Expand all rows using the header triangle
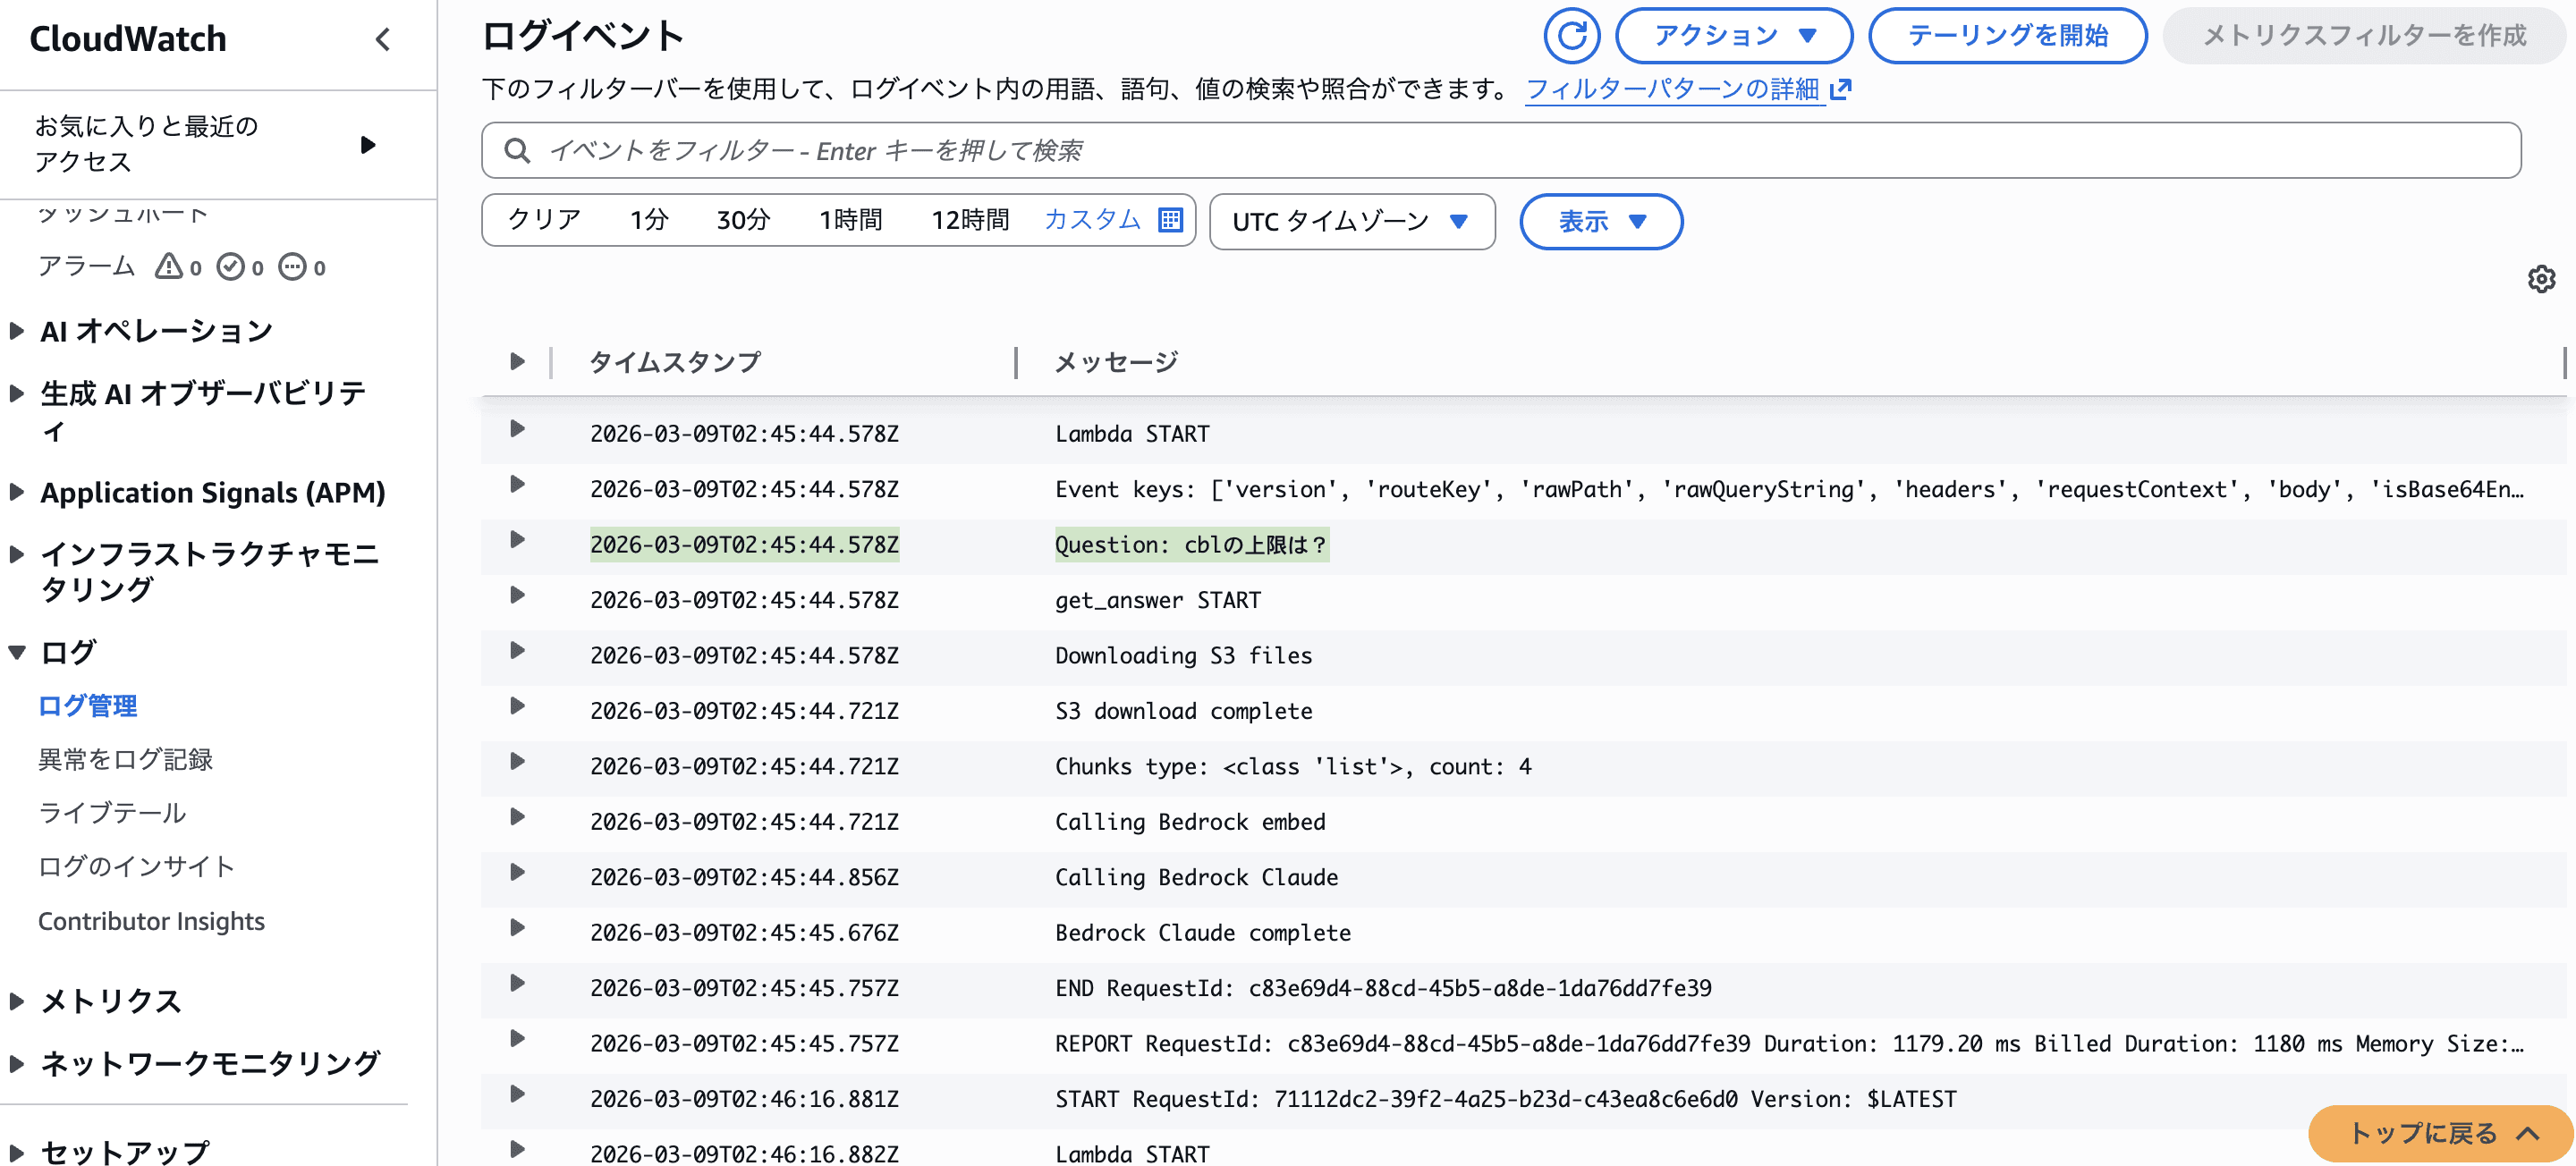Viewport: 2576px width, 1166px height. pyautogui.click(x=517, y=361)
